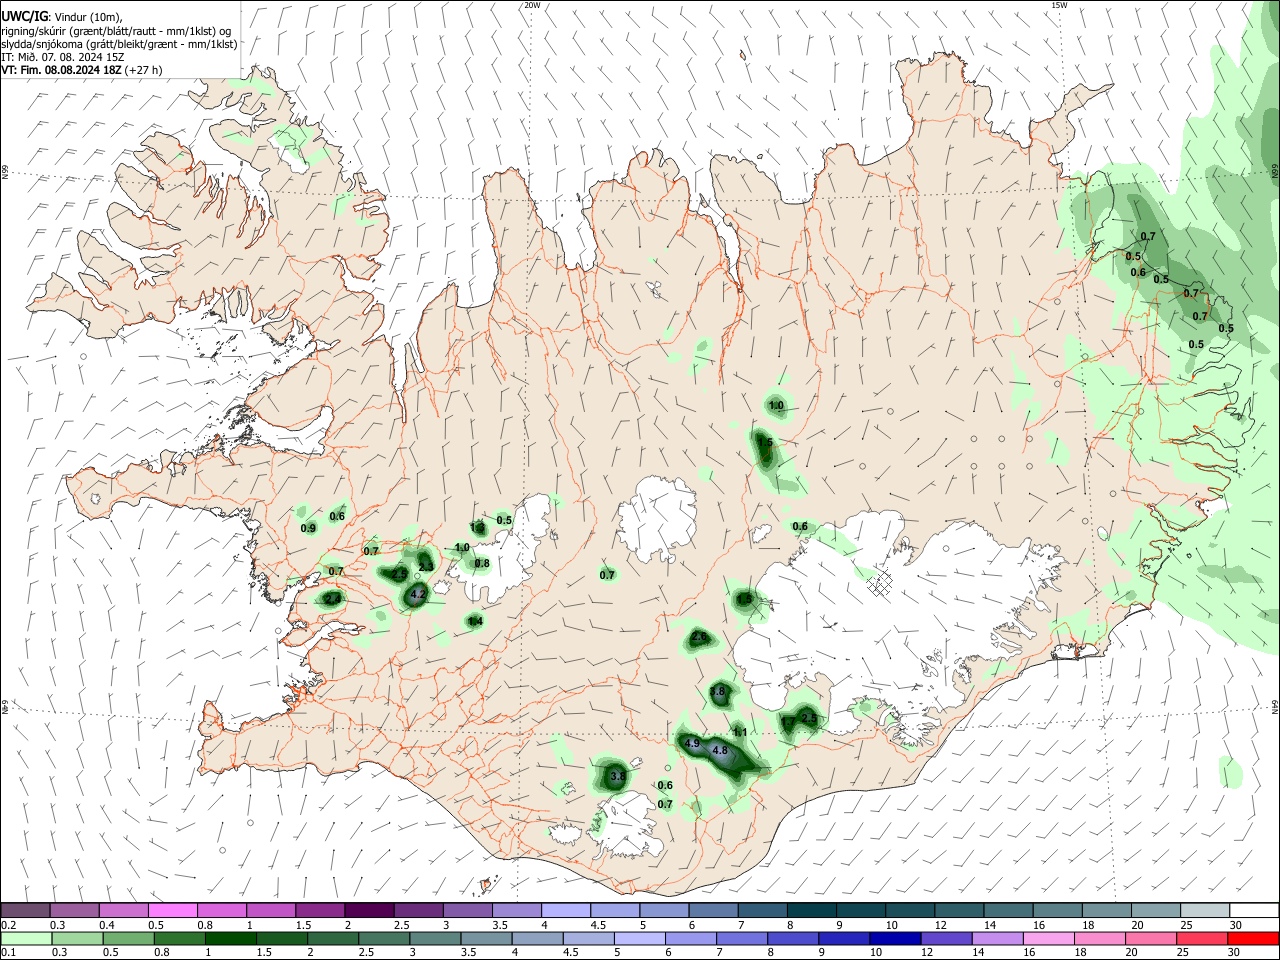Click the 0.8 value label on the map
The width and height of the screenshot is (1280, 960).
pos(482,564)
